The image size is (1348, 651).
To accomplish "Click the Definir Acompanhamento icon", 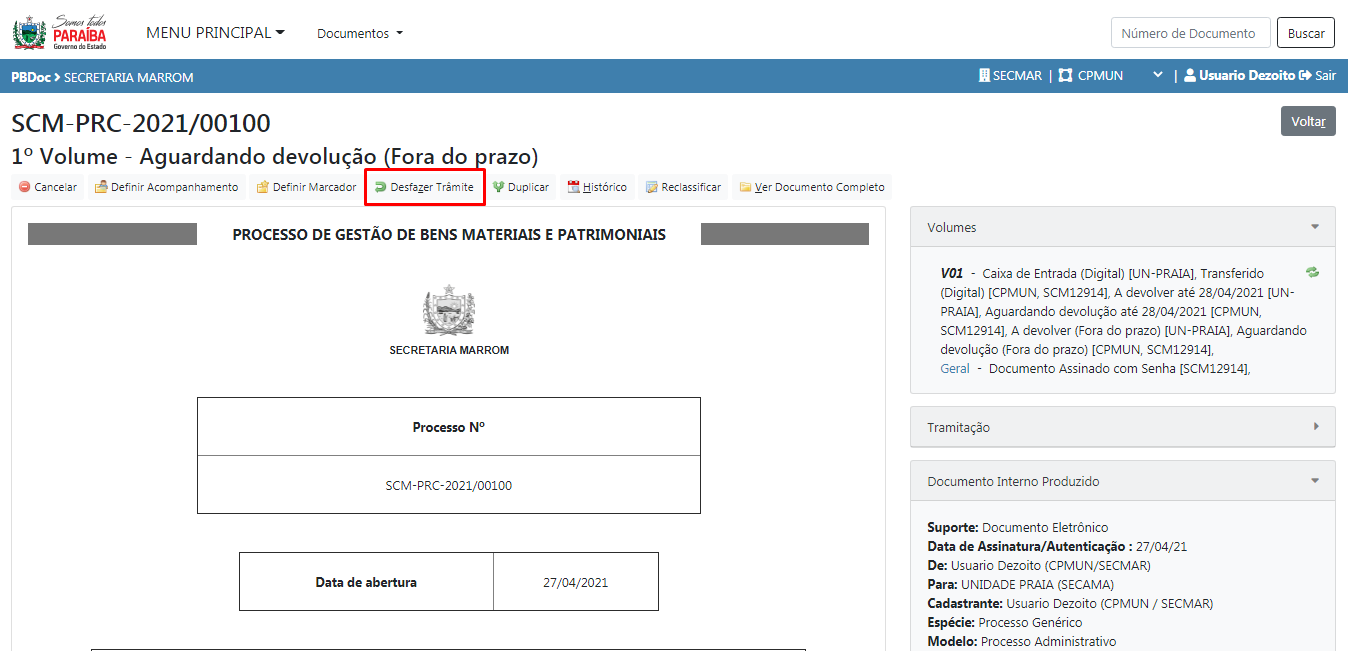I will click(101, 187).
